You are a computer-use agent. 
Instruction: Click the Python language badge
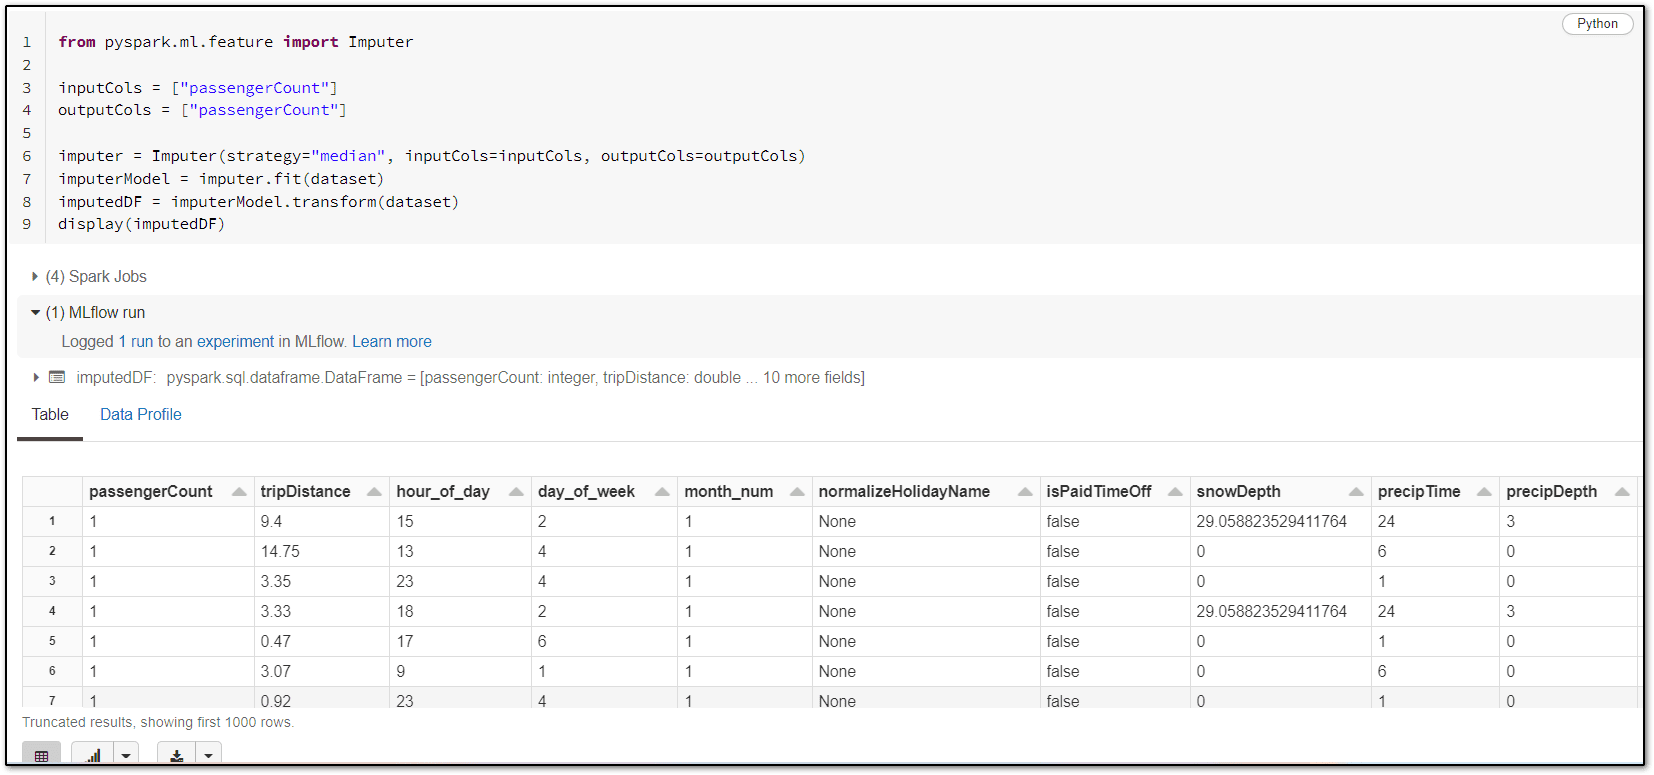click(x=1597, y=23)
